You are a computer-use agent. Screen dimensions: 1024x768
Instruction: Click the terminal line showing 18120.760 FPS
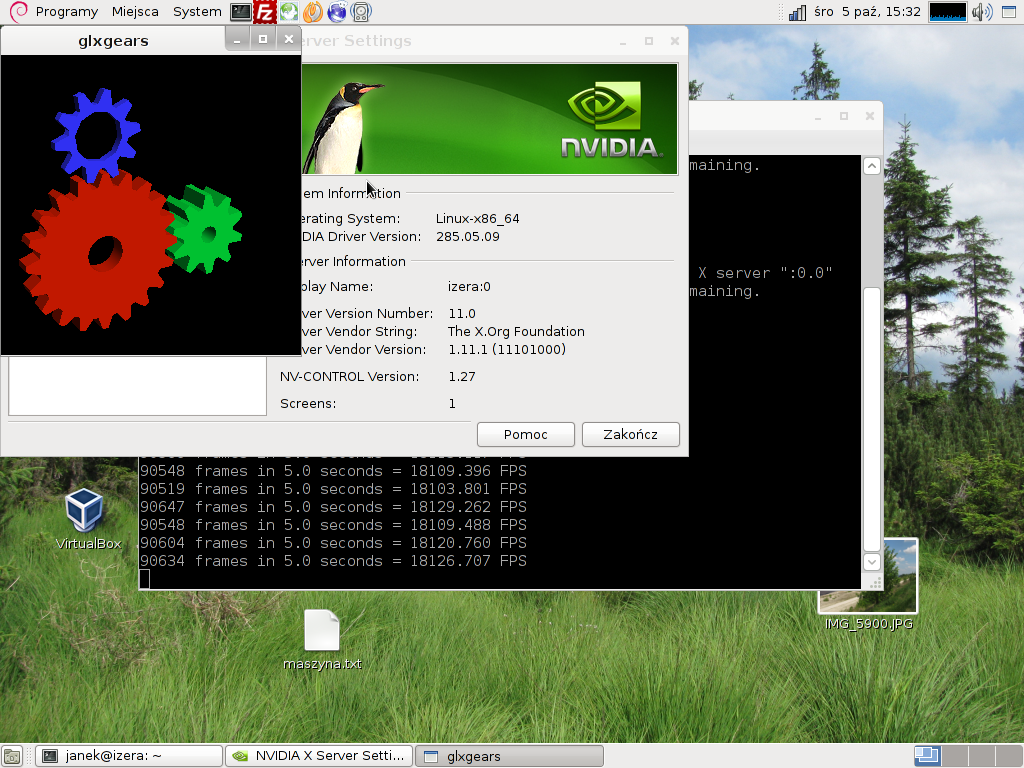[333, 543]
